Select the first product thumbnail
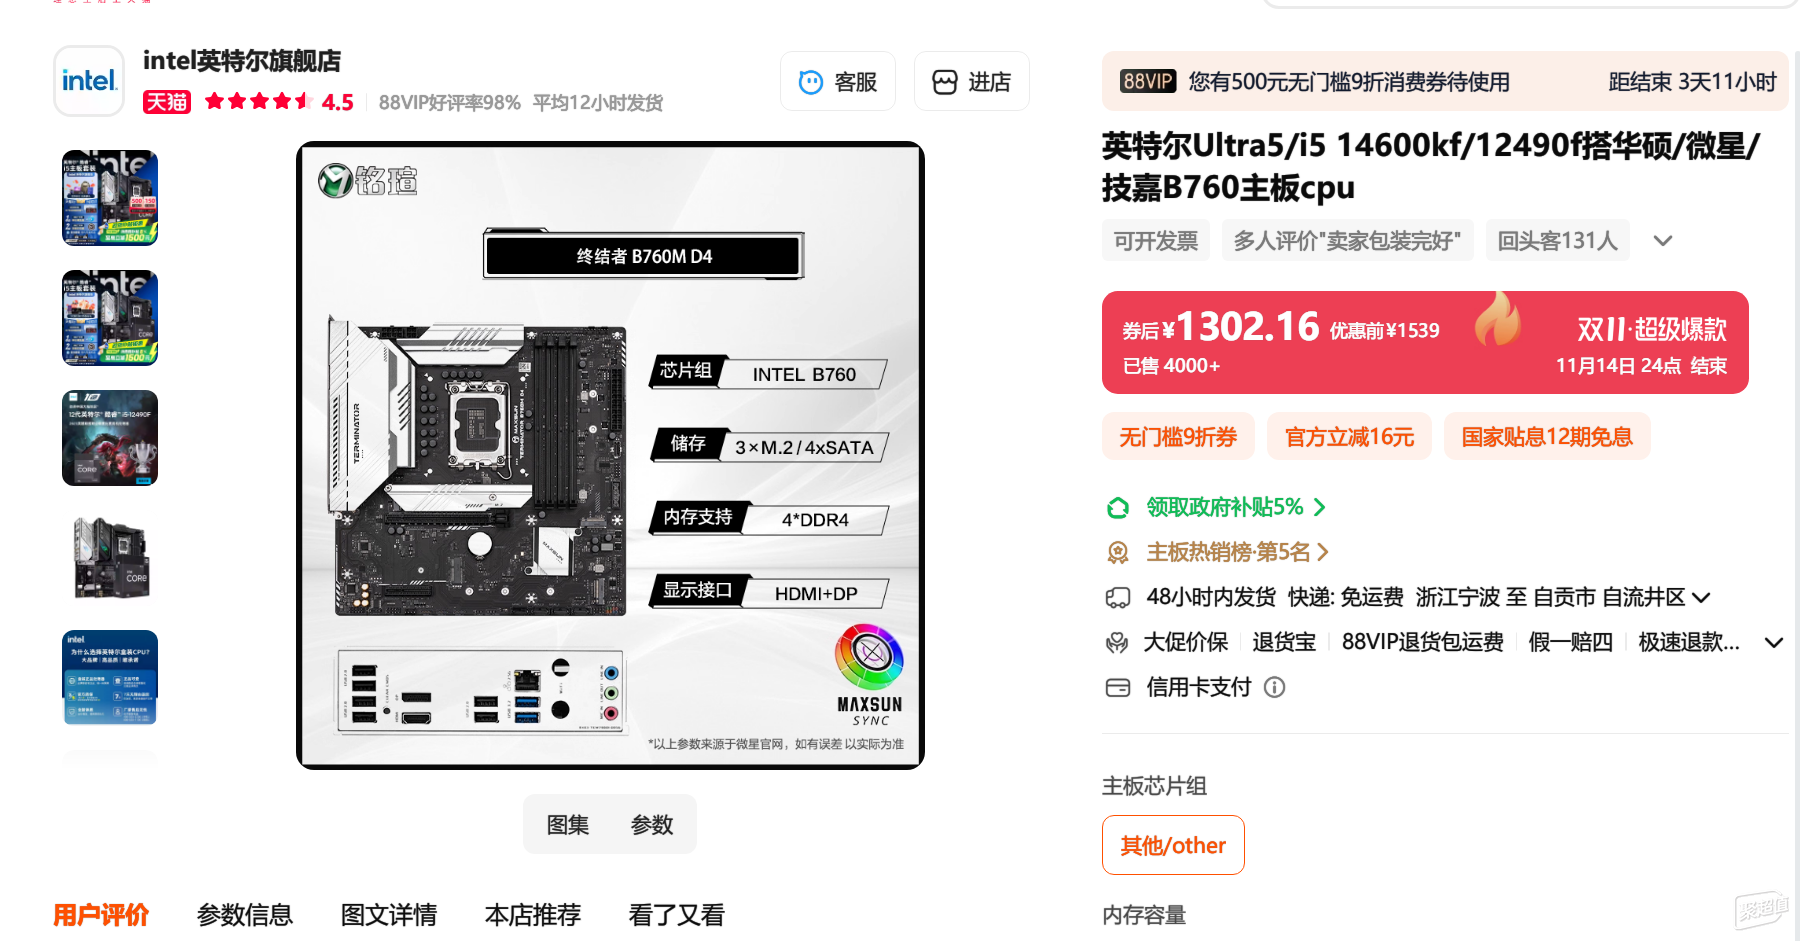The image size is (1800, 941). 110,198
